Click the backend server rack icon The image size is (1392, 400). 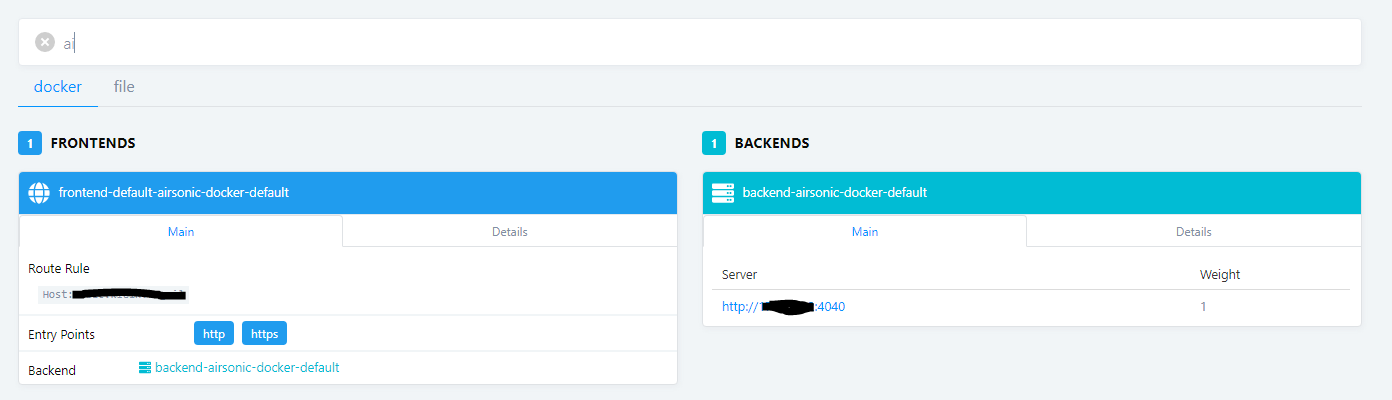tap(723, 192)
